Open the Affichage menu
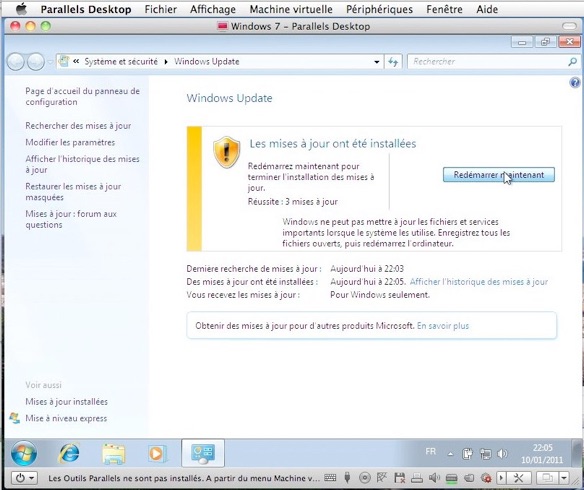584x490 pixels. click(x=213, y=9)
